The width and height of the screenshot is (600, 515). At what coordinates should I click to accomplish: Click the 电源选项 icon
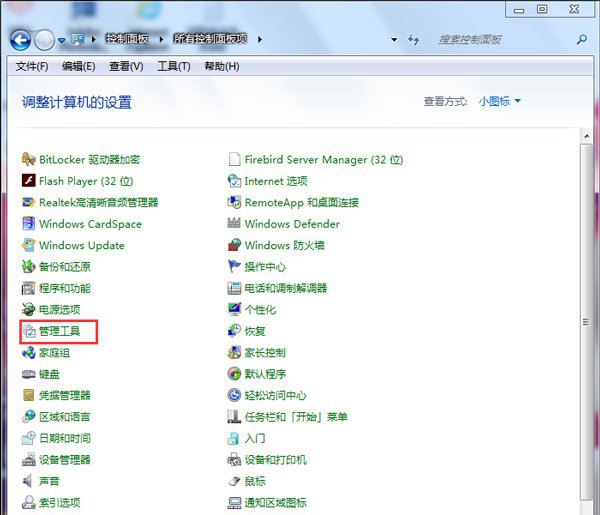(x=29, y=309)
